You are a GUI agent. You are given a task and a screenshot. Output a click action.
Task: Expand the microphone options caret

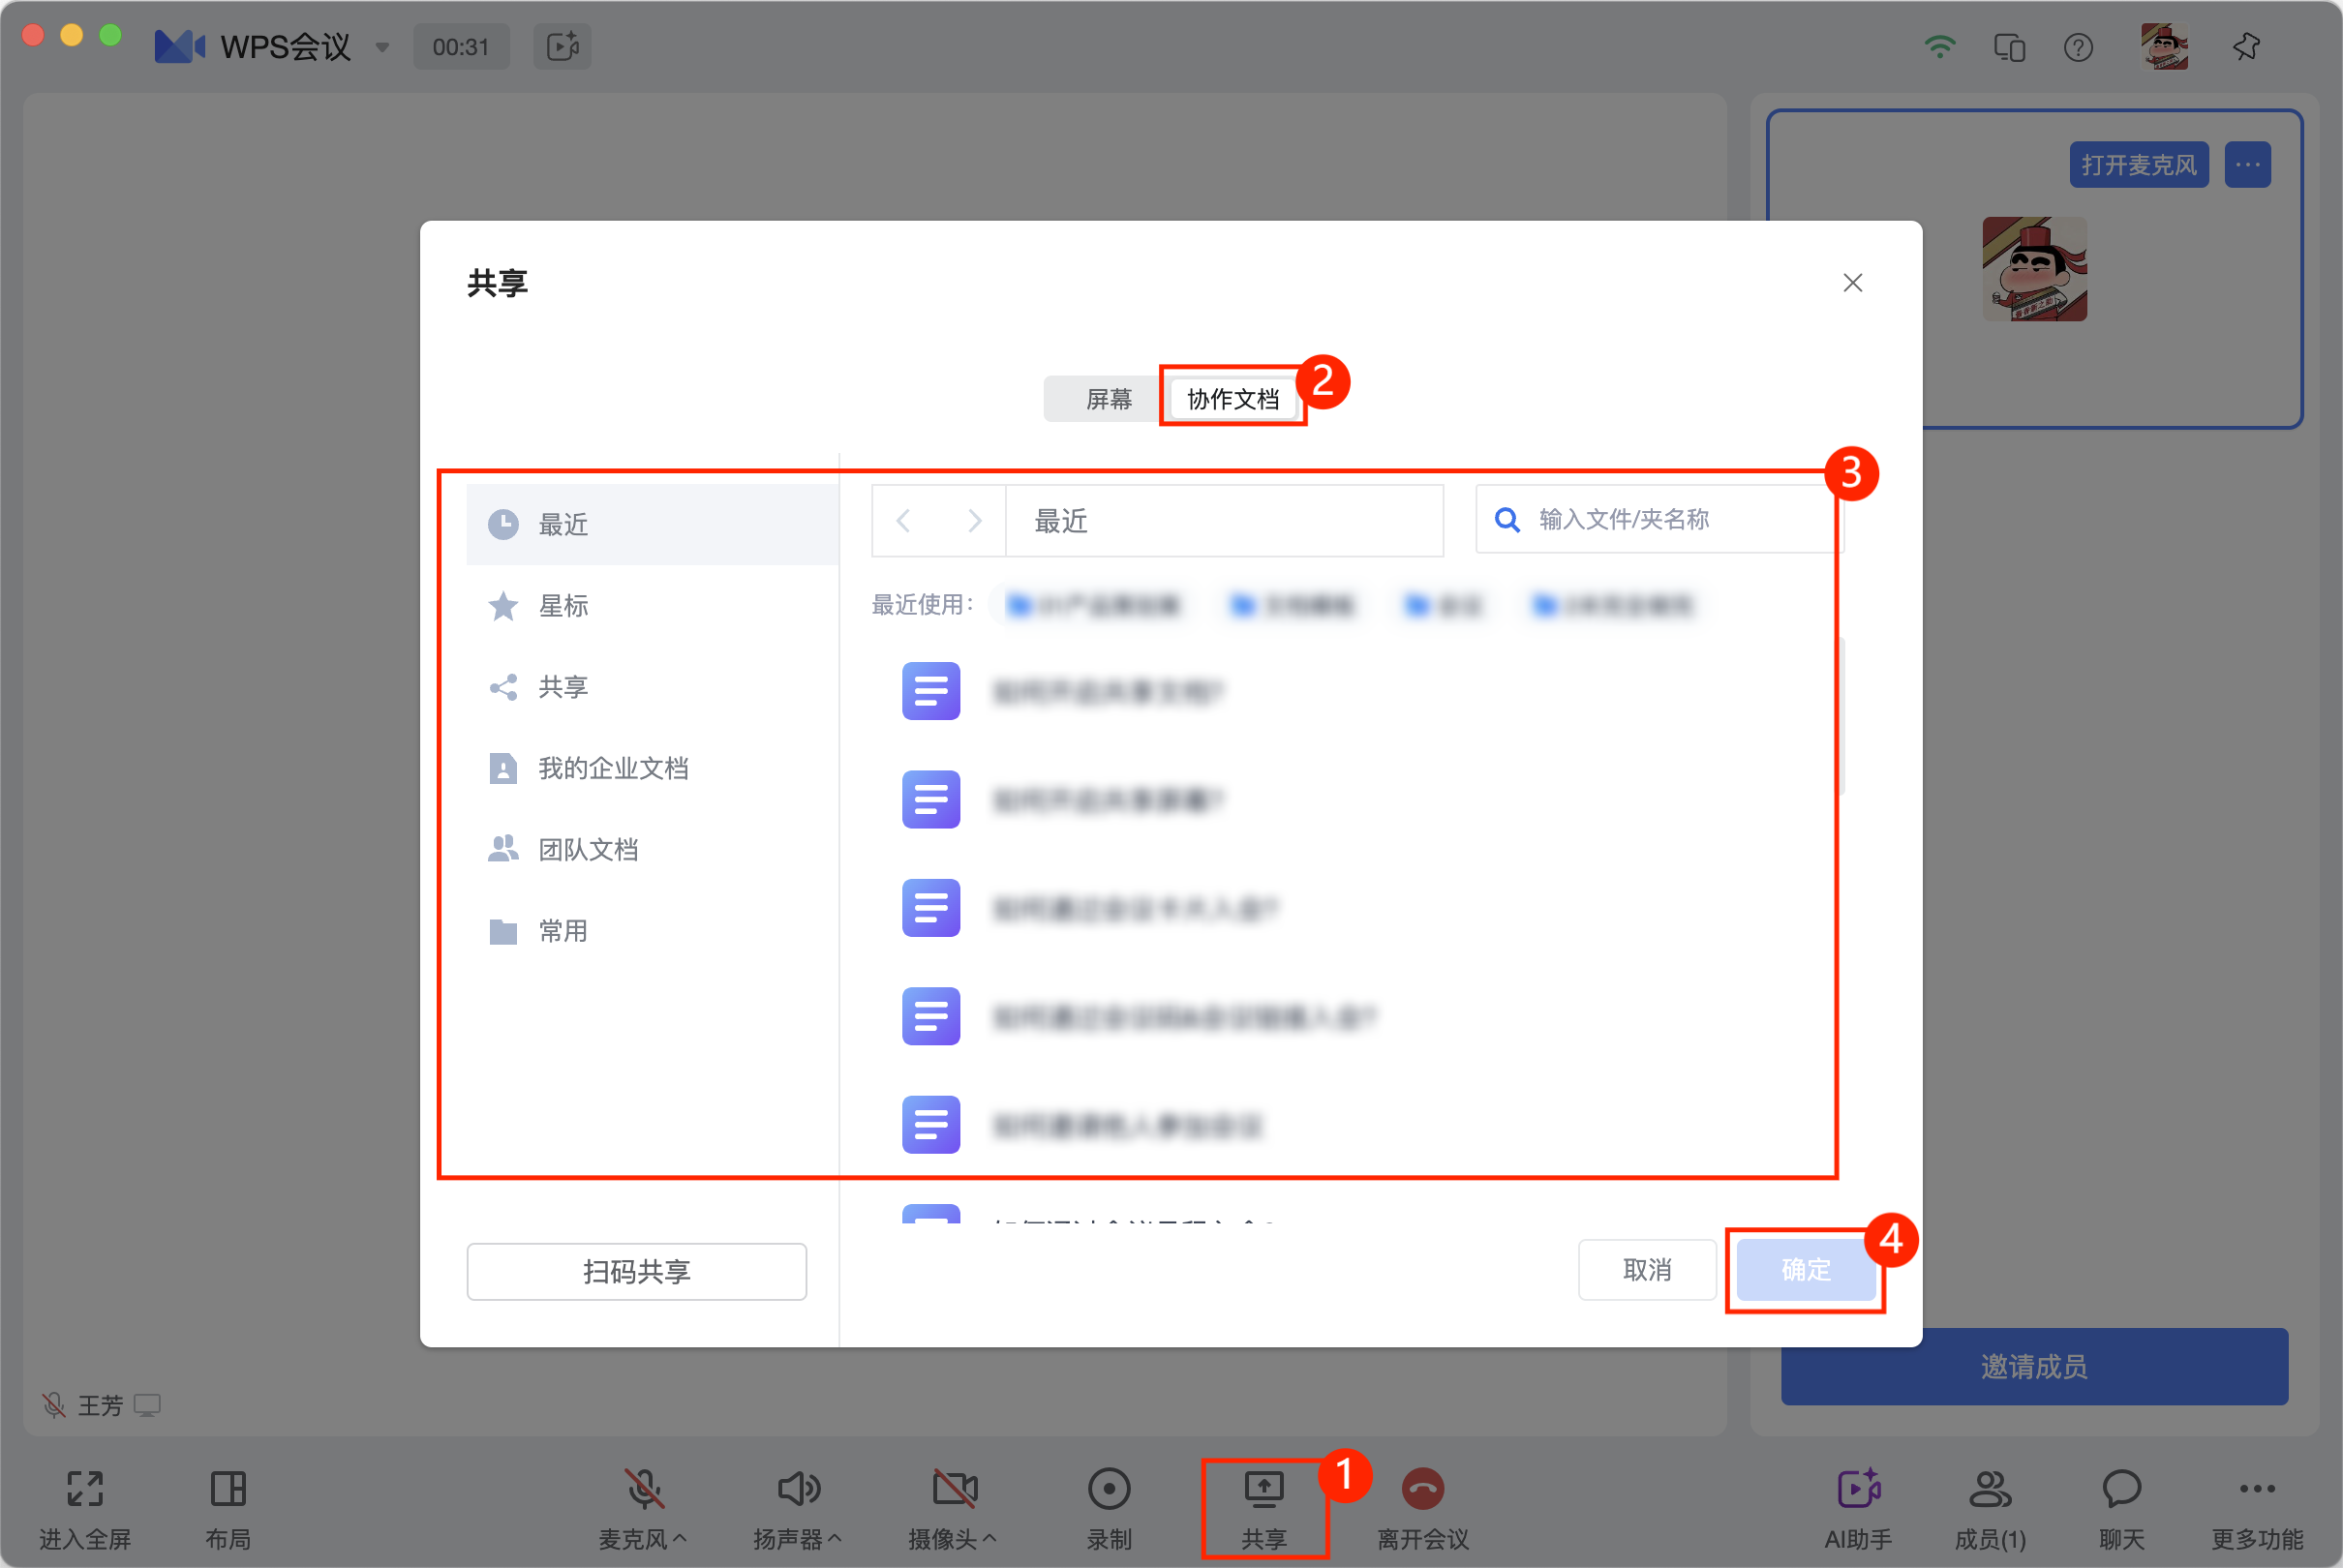pyautogui.click(x=680, y=1539)
